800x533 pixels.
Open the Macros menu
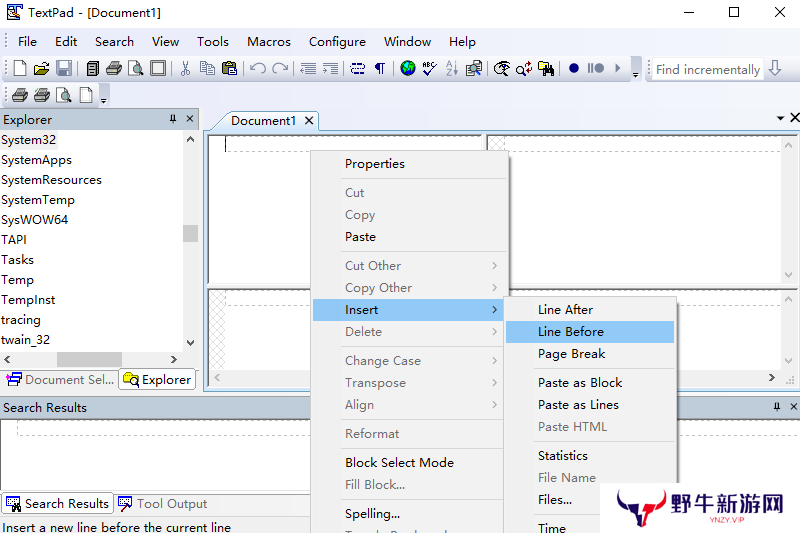click(269, 42)
